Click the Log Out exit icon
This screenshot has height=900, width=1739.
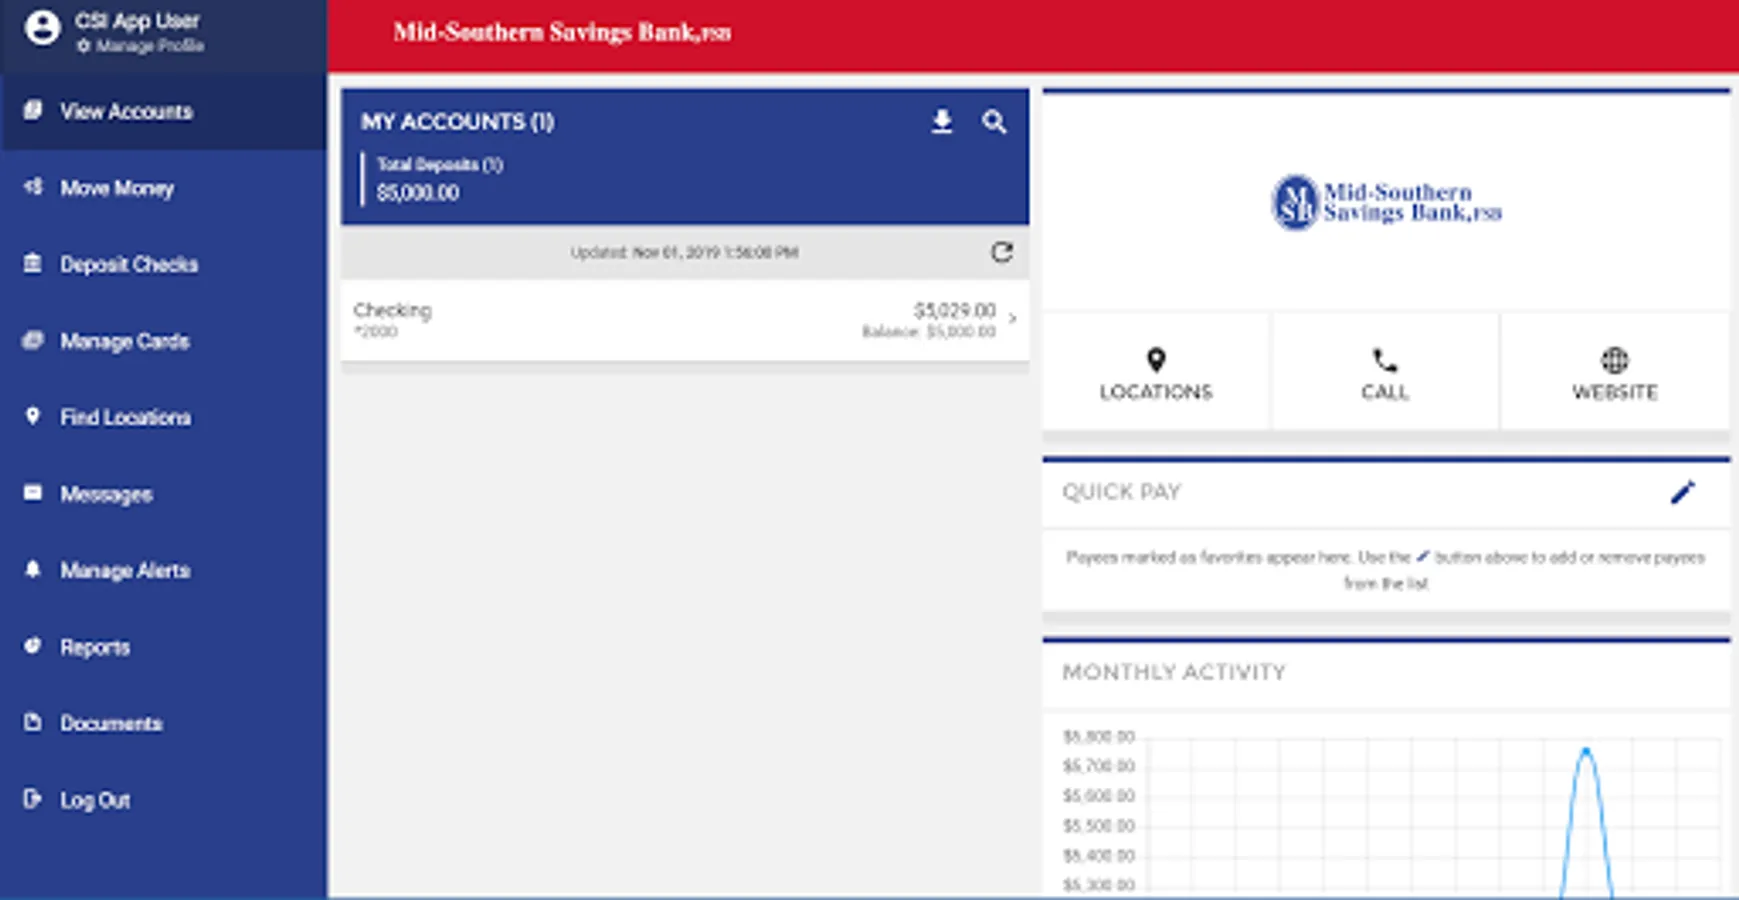[x=33, y=799]
